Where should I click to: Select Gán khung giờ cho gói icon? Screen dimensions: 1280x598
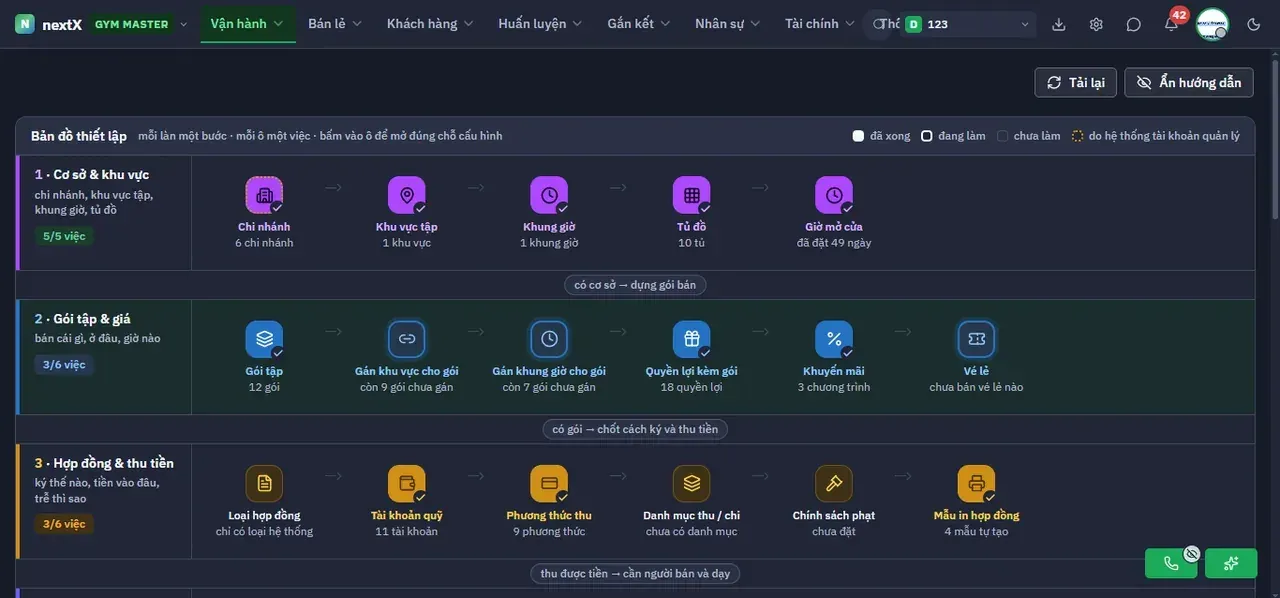pos(549,339)
